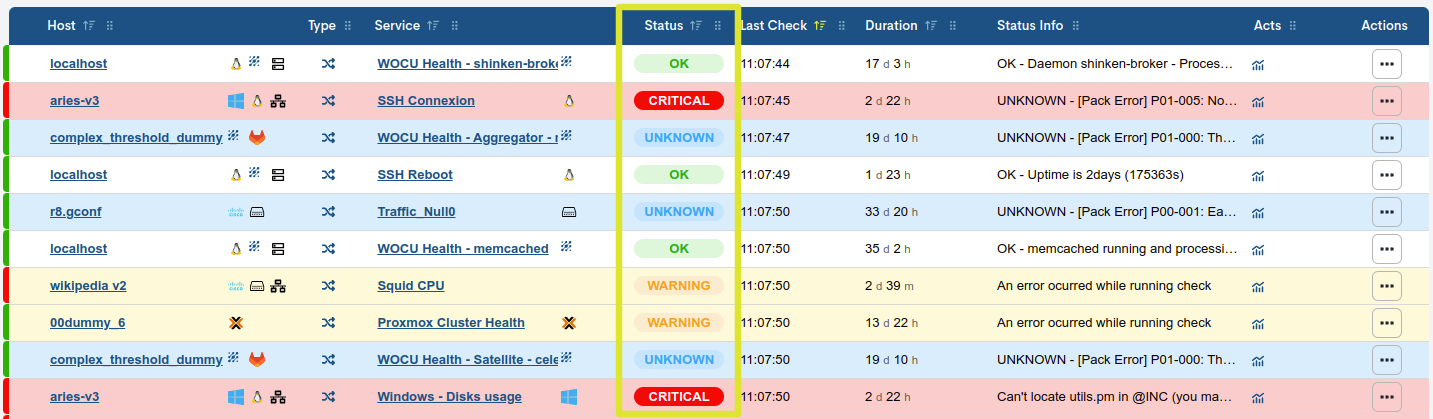The width and height of the screenshot is (1433, 419).
Task: Click Cisco icon next to r8.gconf host
Action: coord(236,212)
